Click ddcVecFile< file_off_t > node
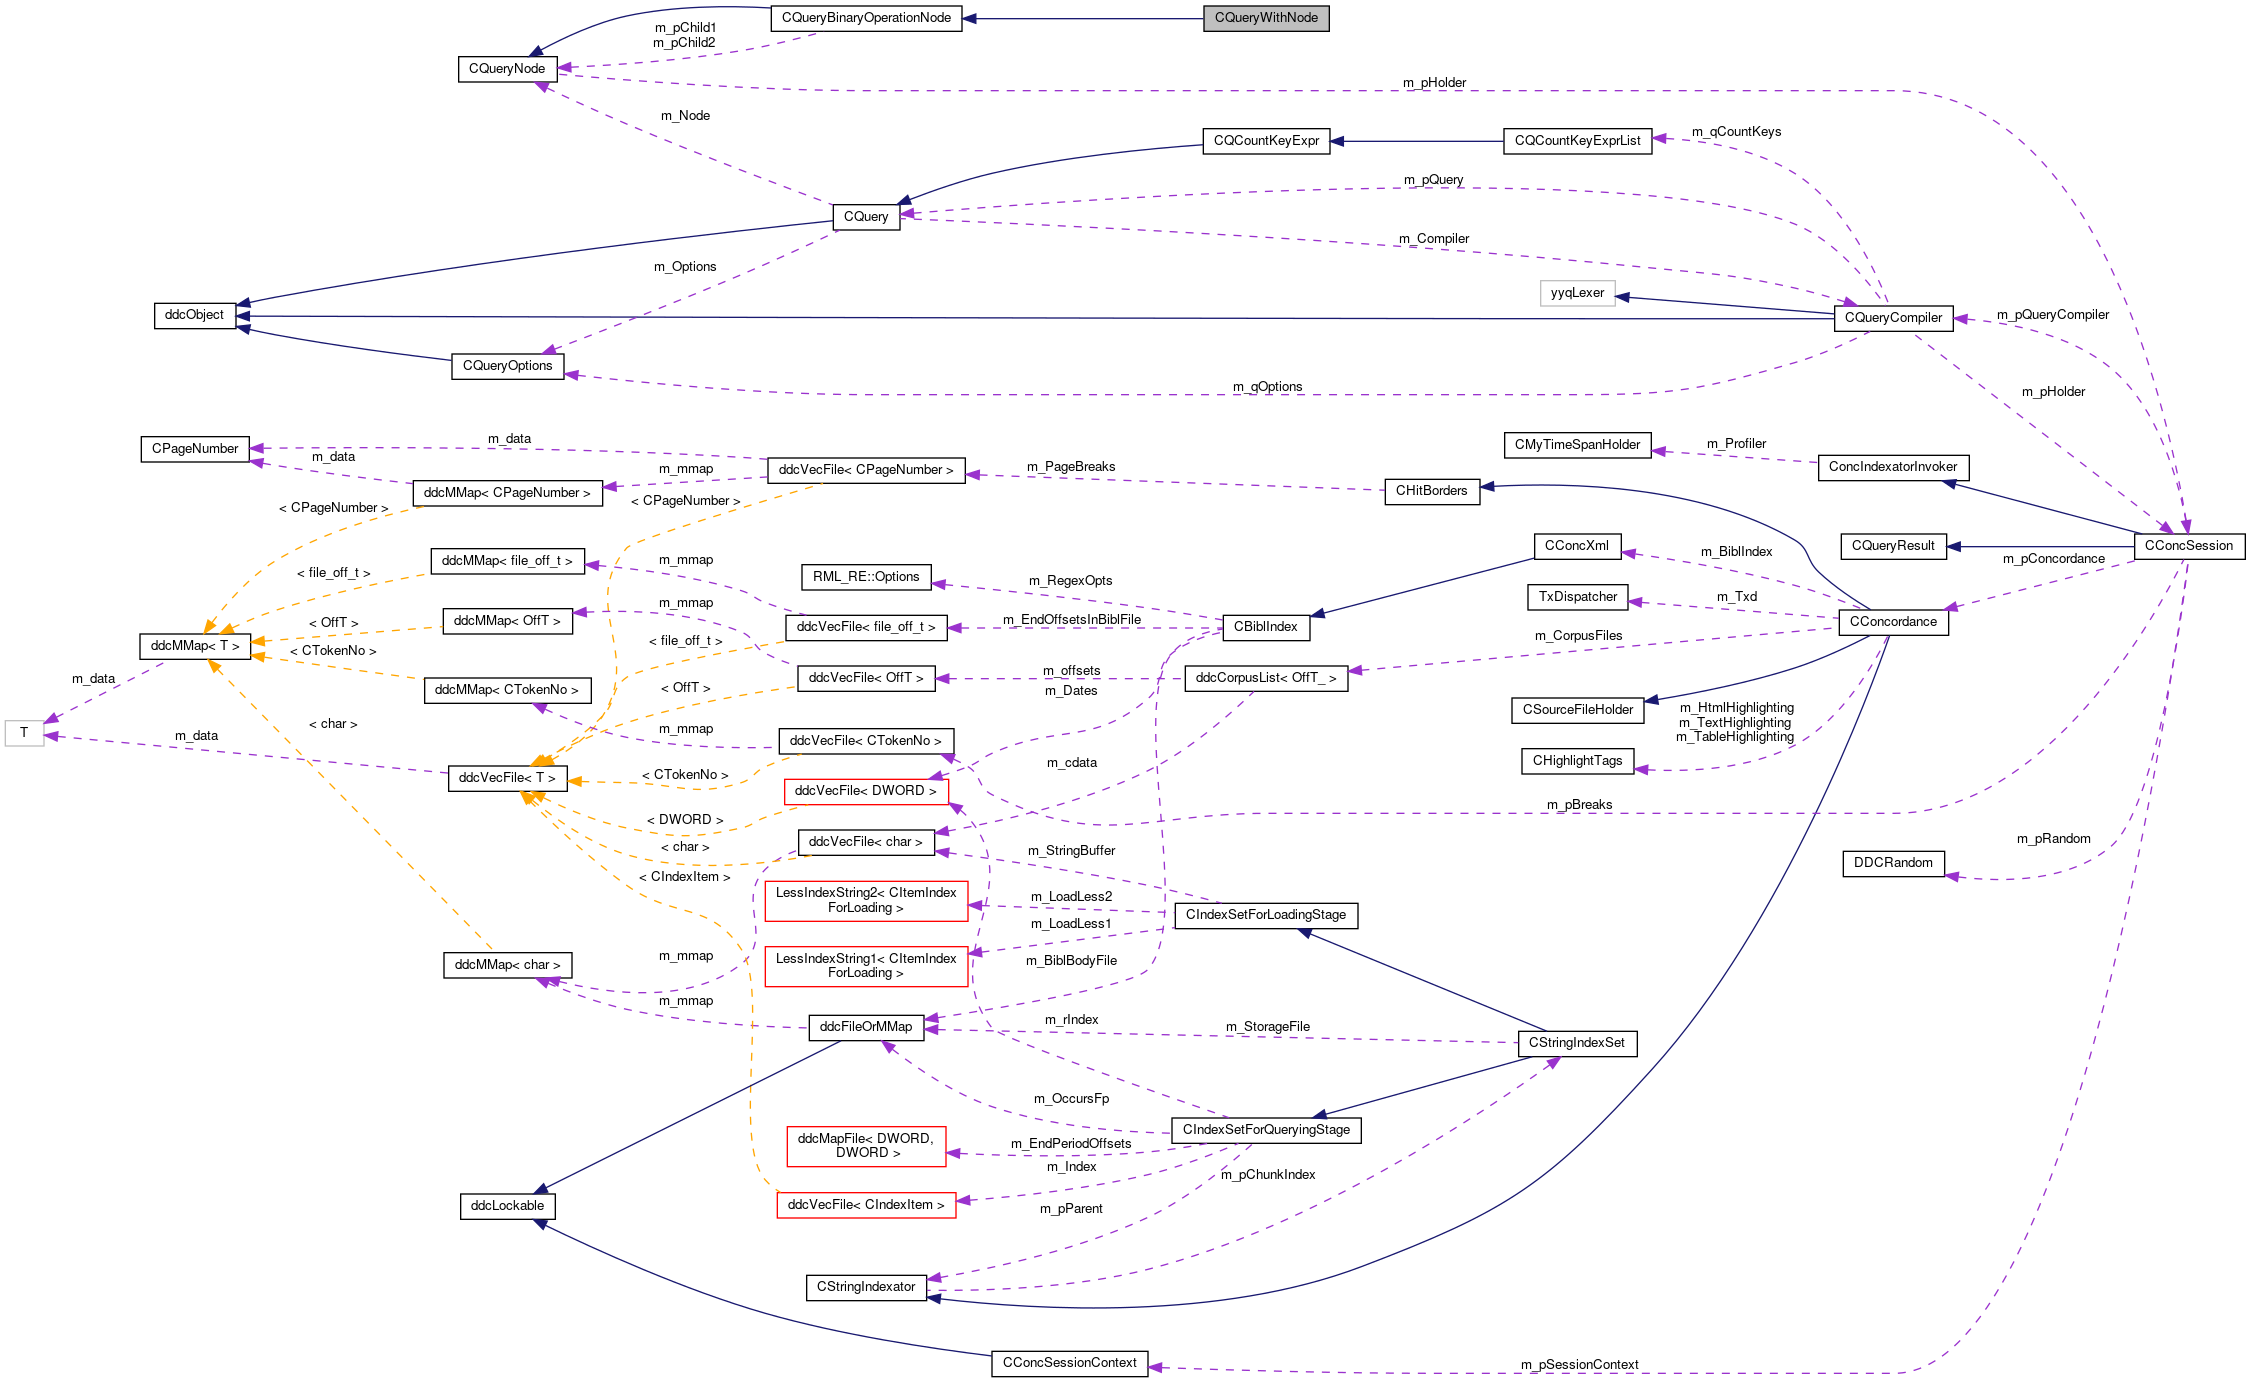Viewport: 2251px width, 1383px height. pyautogui.click(x=866, y=627)
